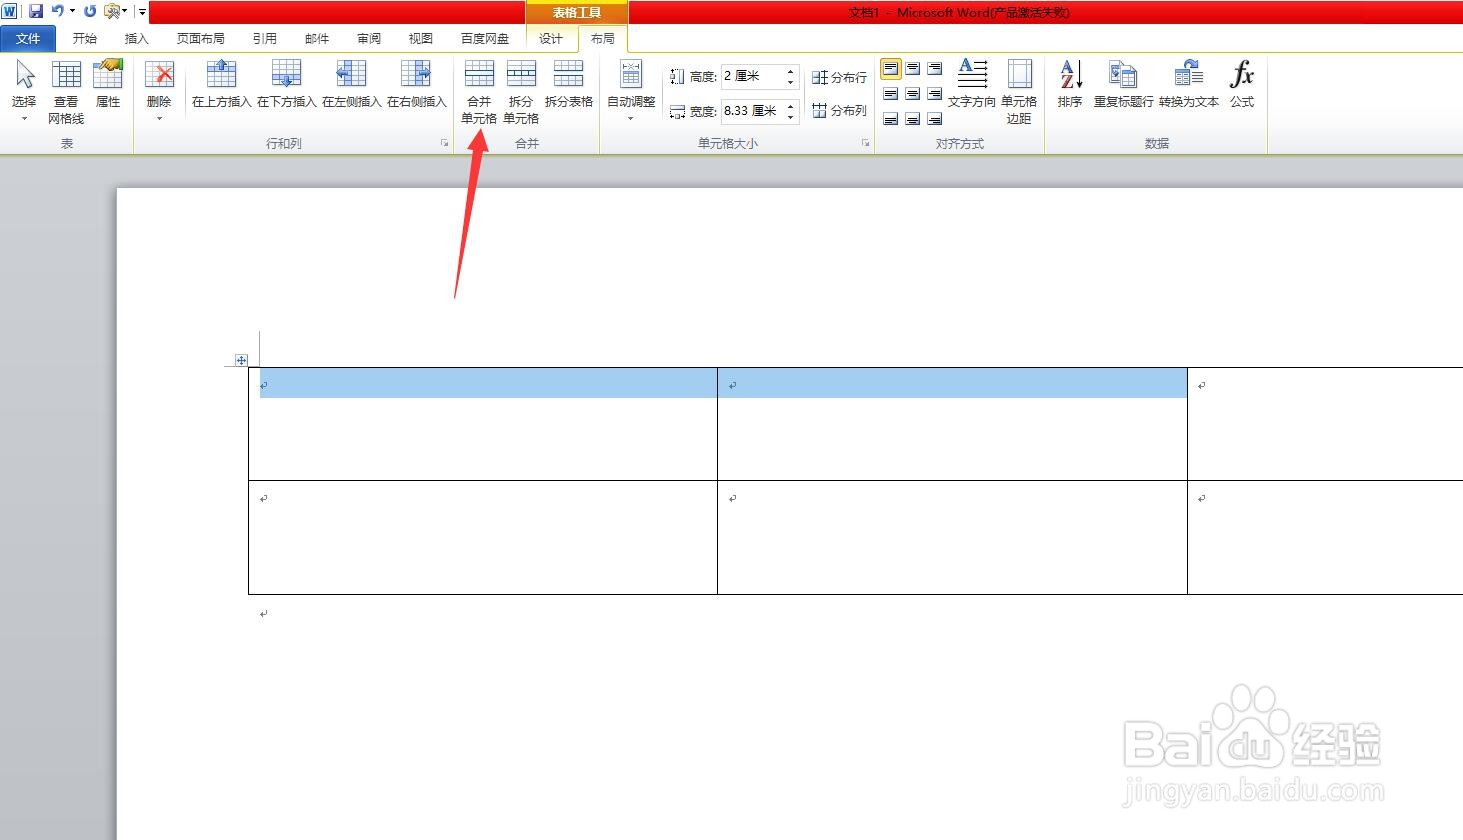
Task: Click the 高度 row height input field
Action: click(x=752, y=76)
